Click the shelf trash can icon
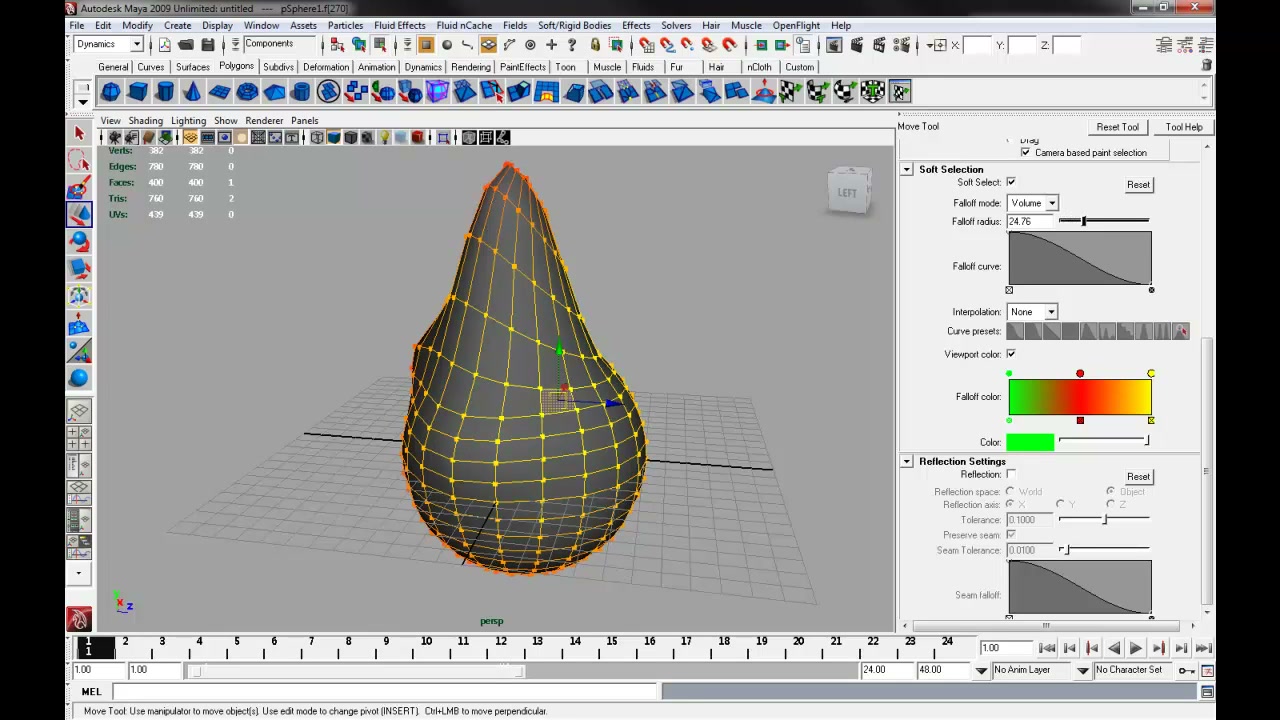Screen dimensions: 1280x720 tap(1207, 65)
